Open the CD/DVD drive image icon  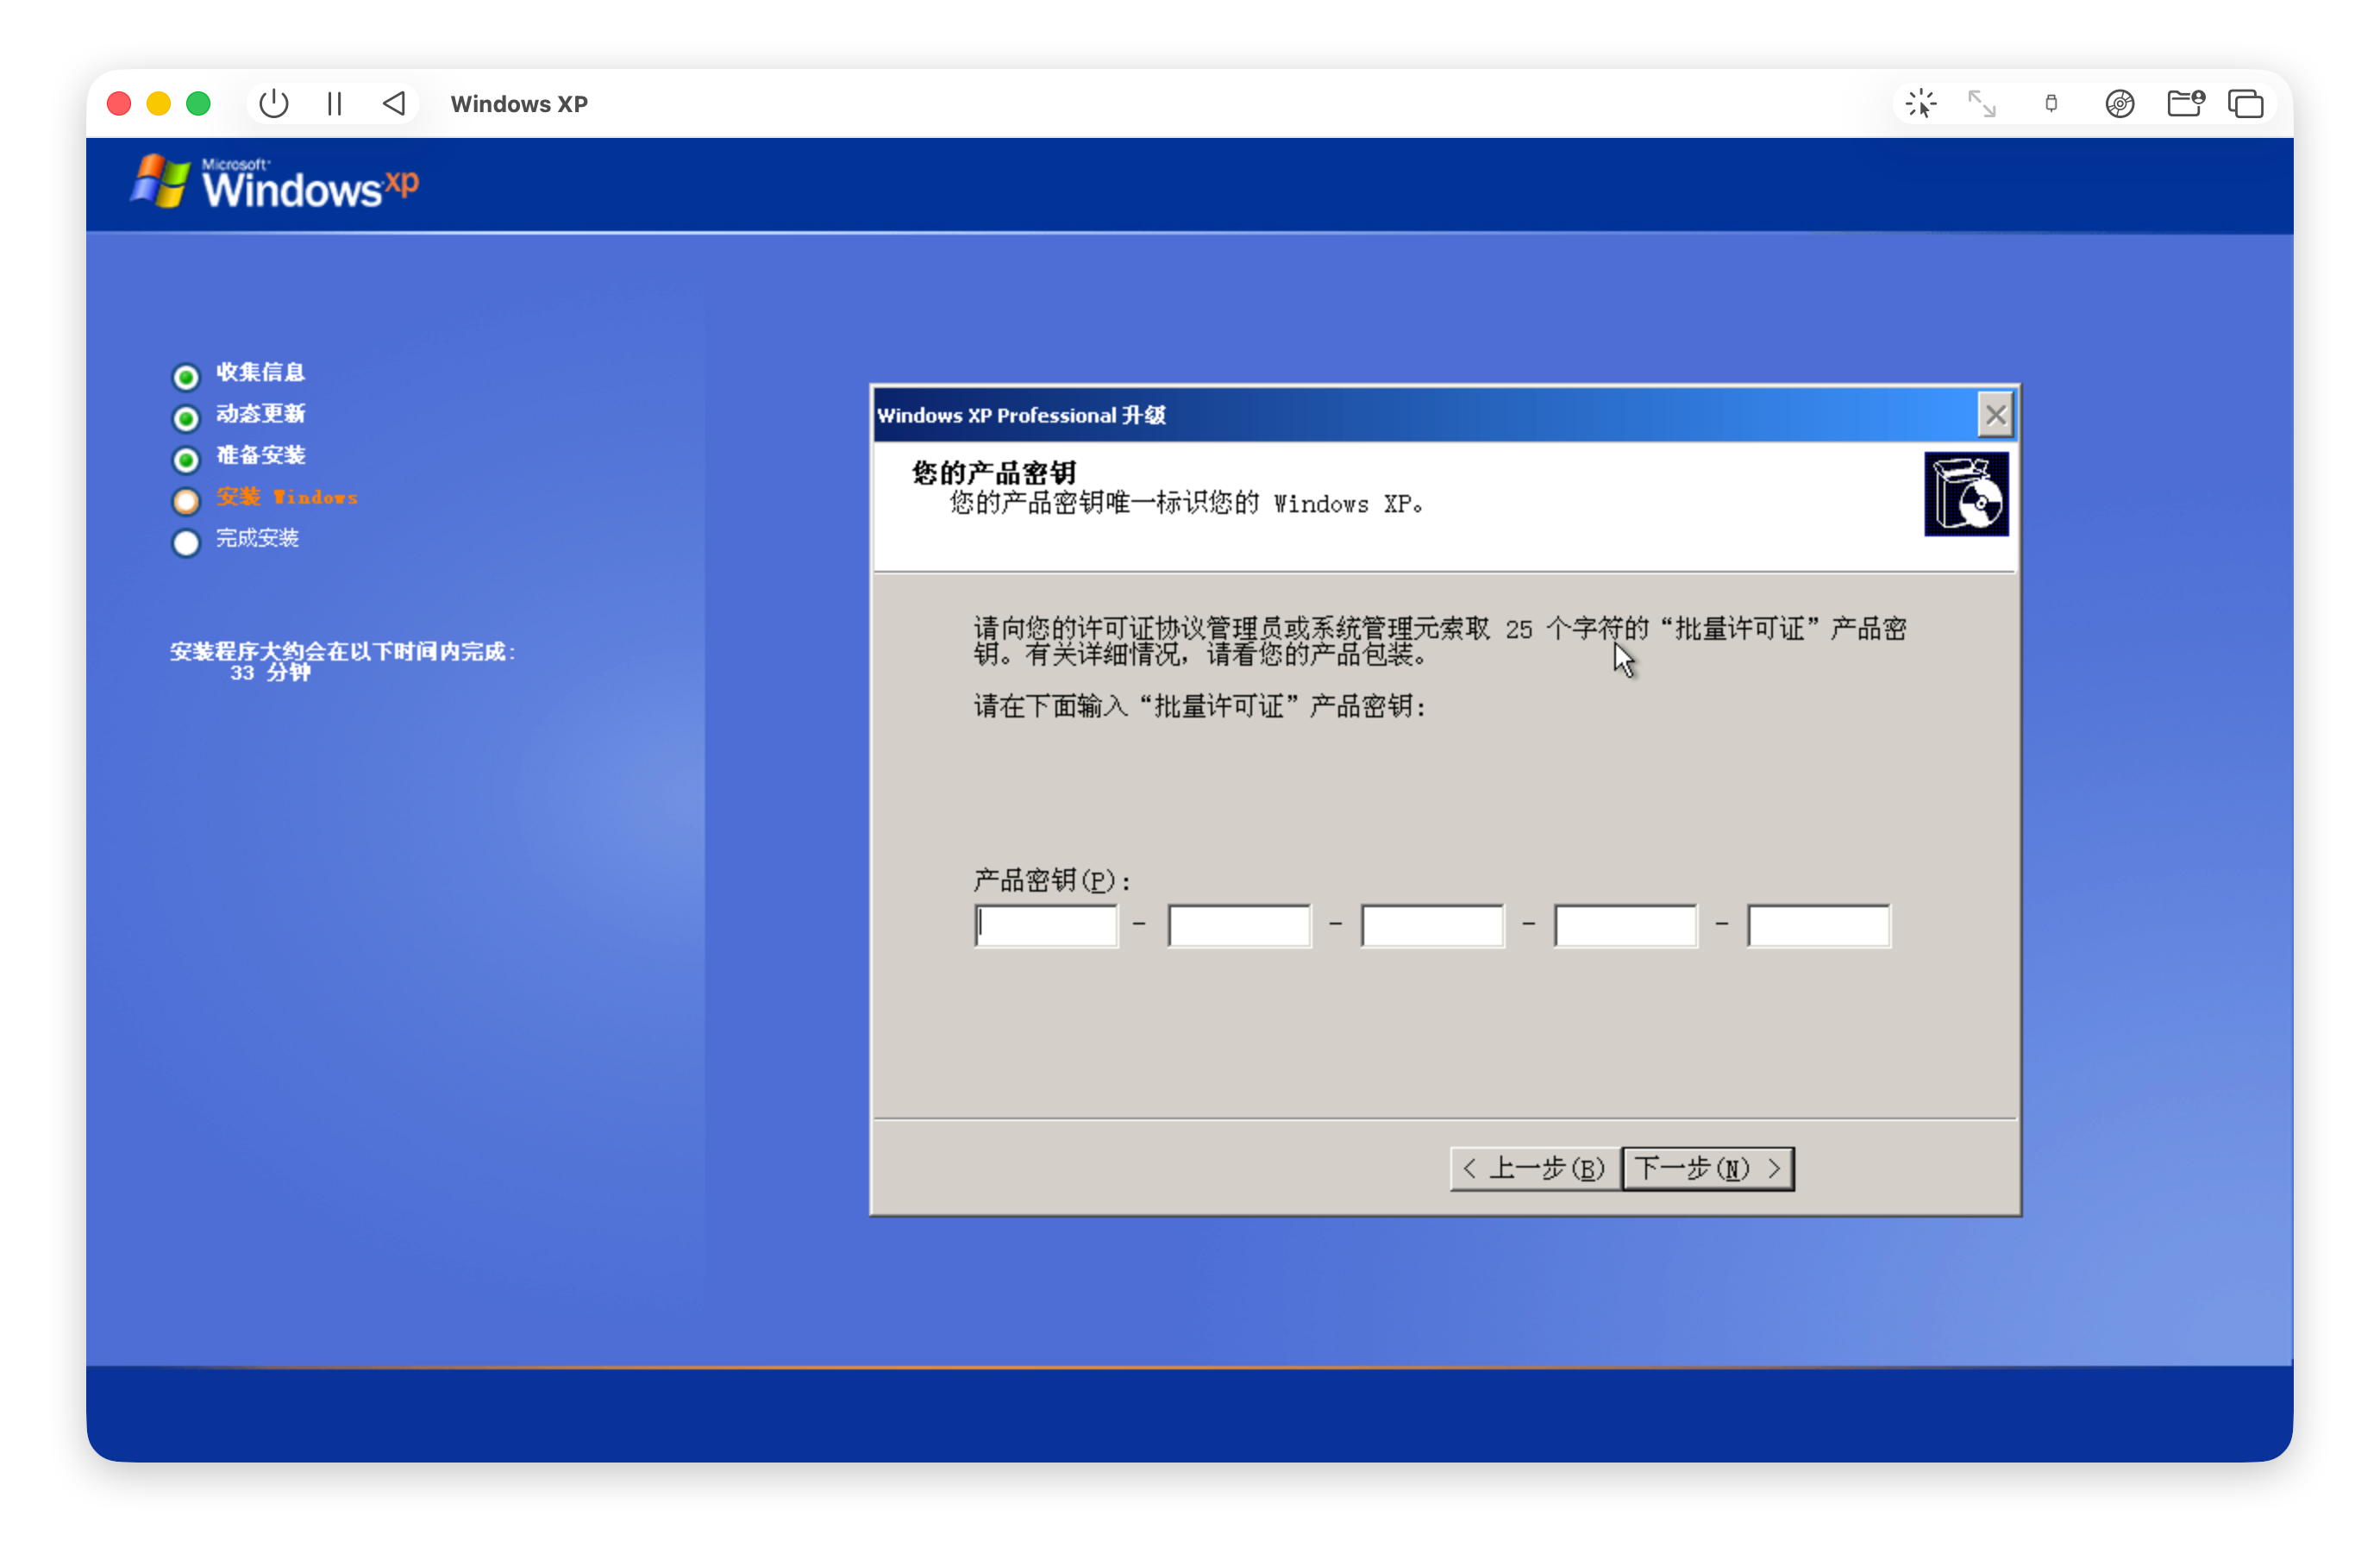coord(2119,104)
